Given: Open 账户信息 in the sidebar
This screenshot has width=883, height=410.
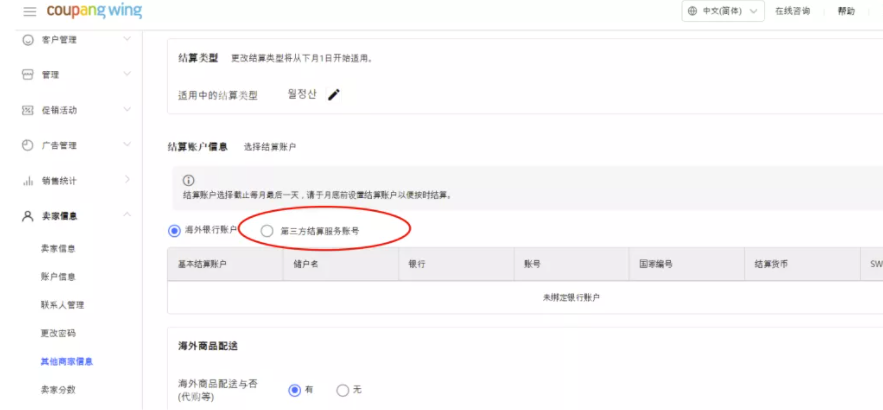Looking at the screenshot, I should tap(58, 277).
